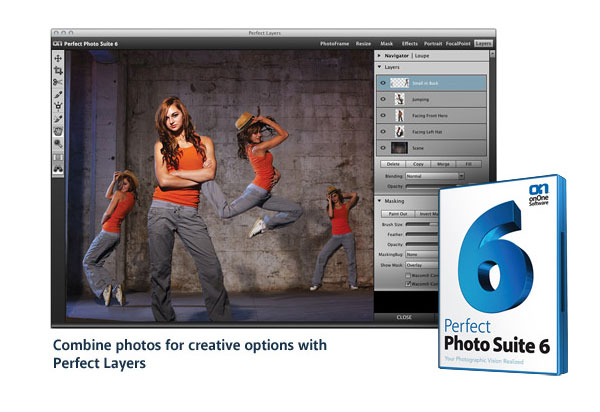
Task: Select the masking brush tool
Action: point(58,94)
